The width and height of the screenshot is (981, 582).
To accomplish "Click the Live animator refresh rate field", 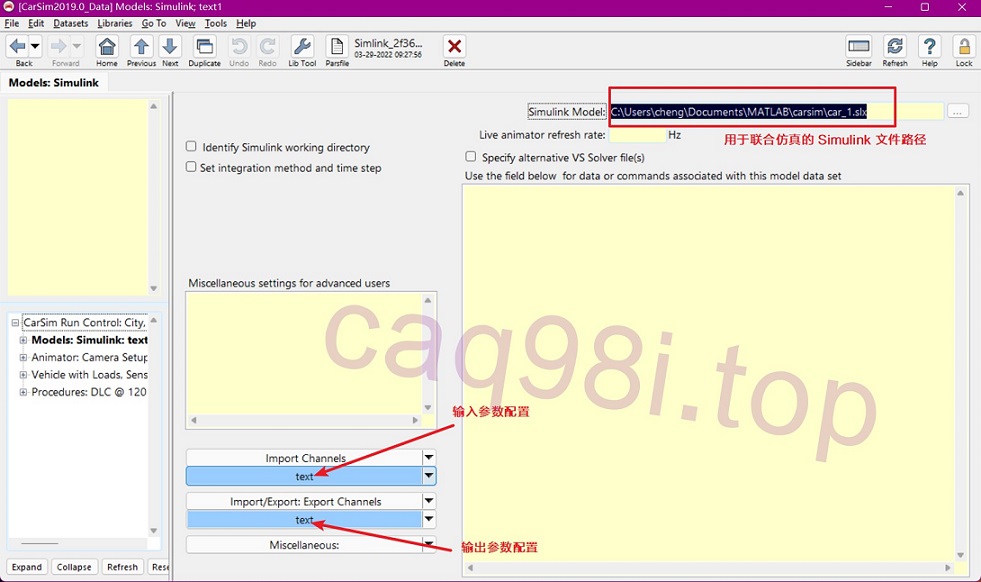I will 638,135.
